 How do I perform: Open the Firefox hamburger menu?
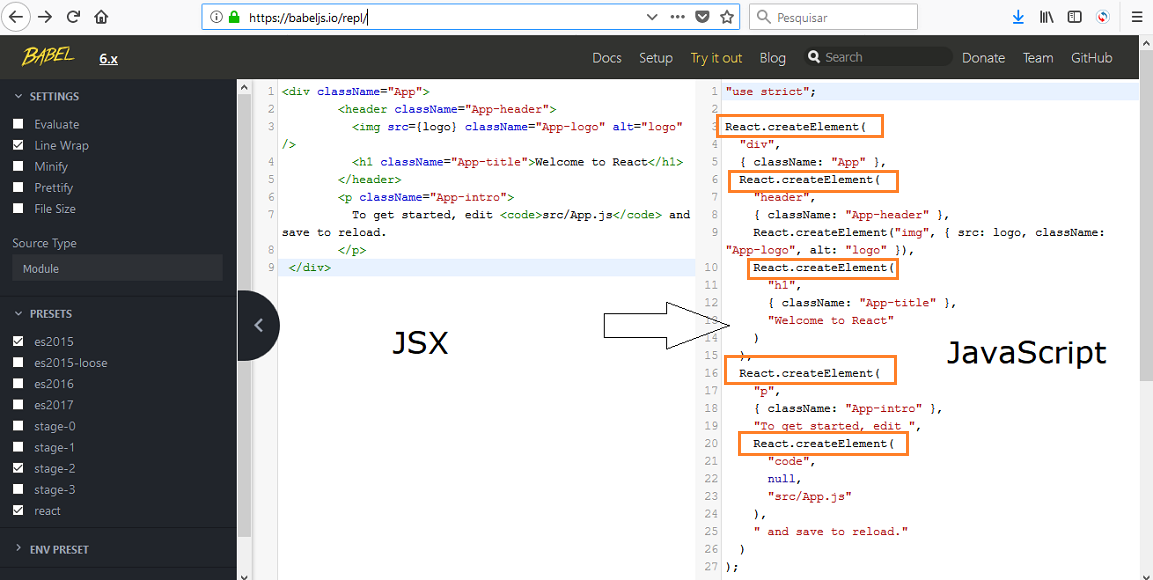[1136, 17]
